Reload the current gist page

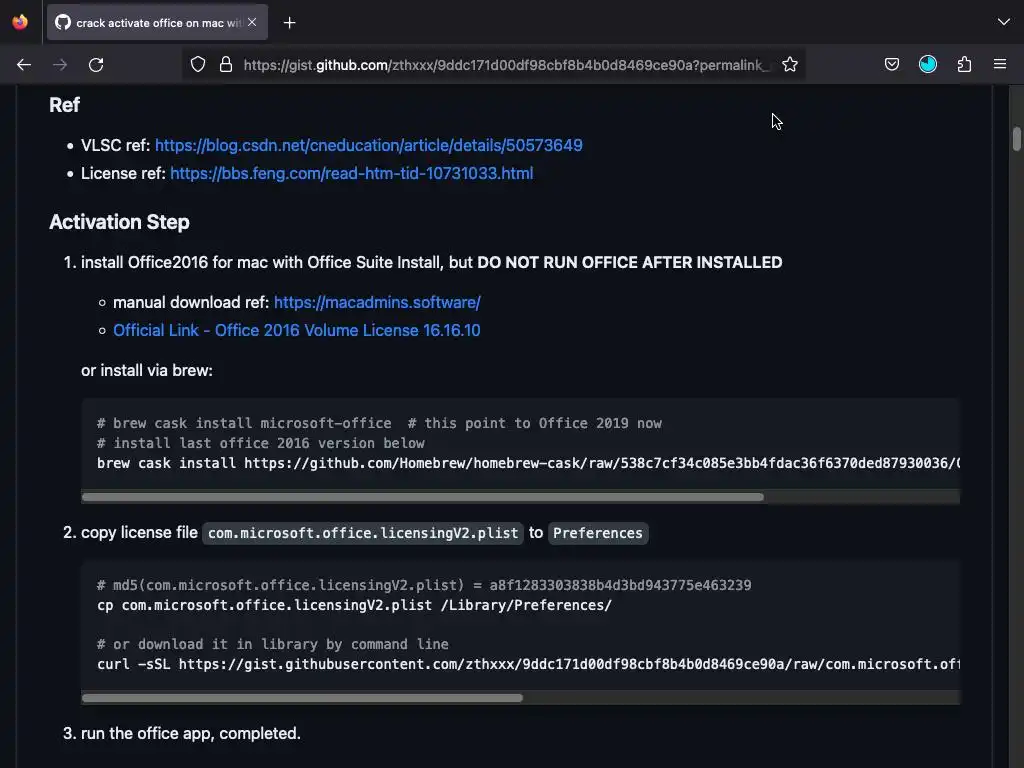pos(96,64)
